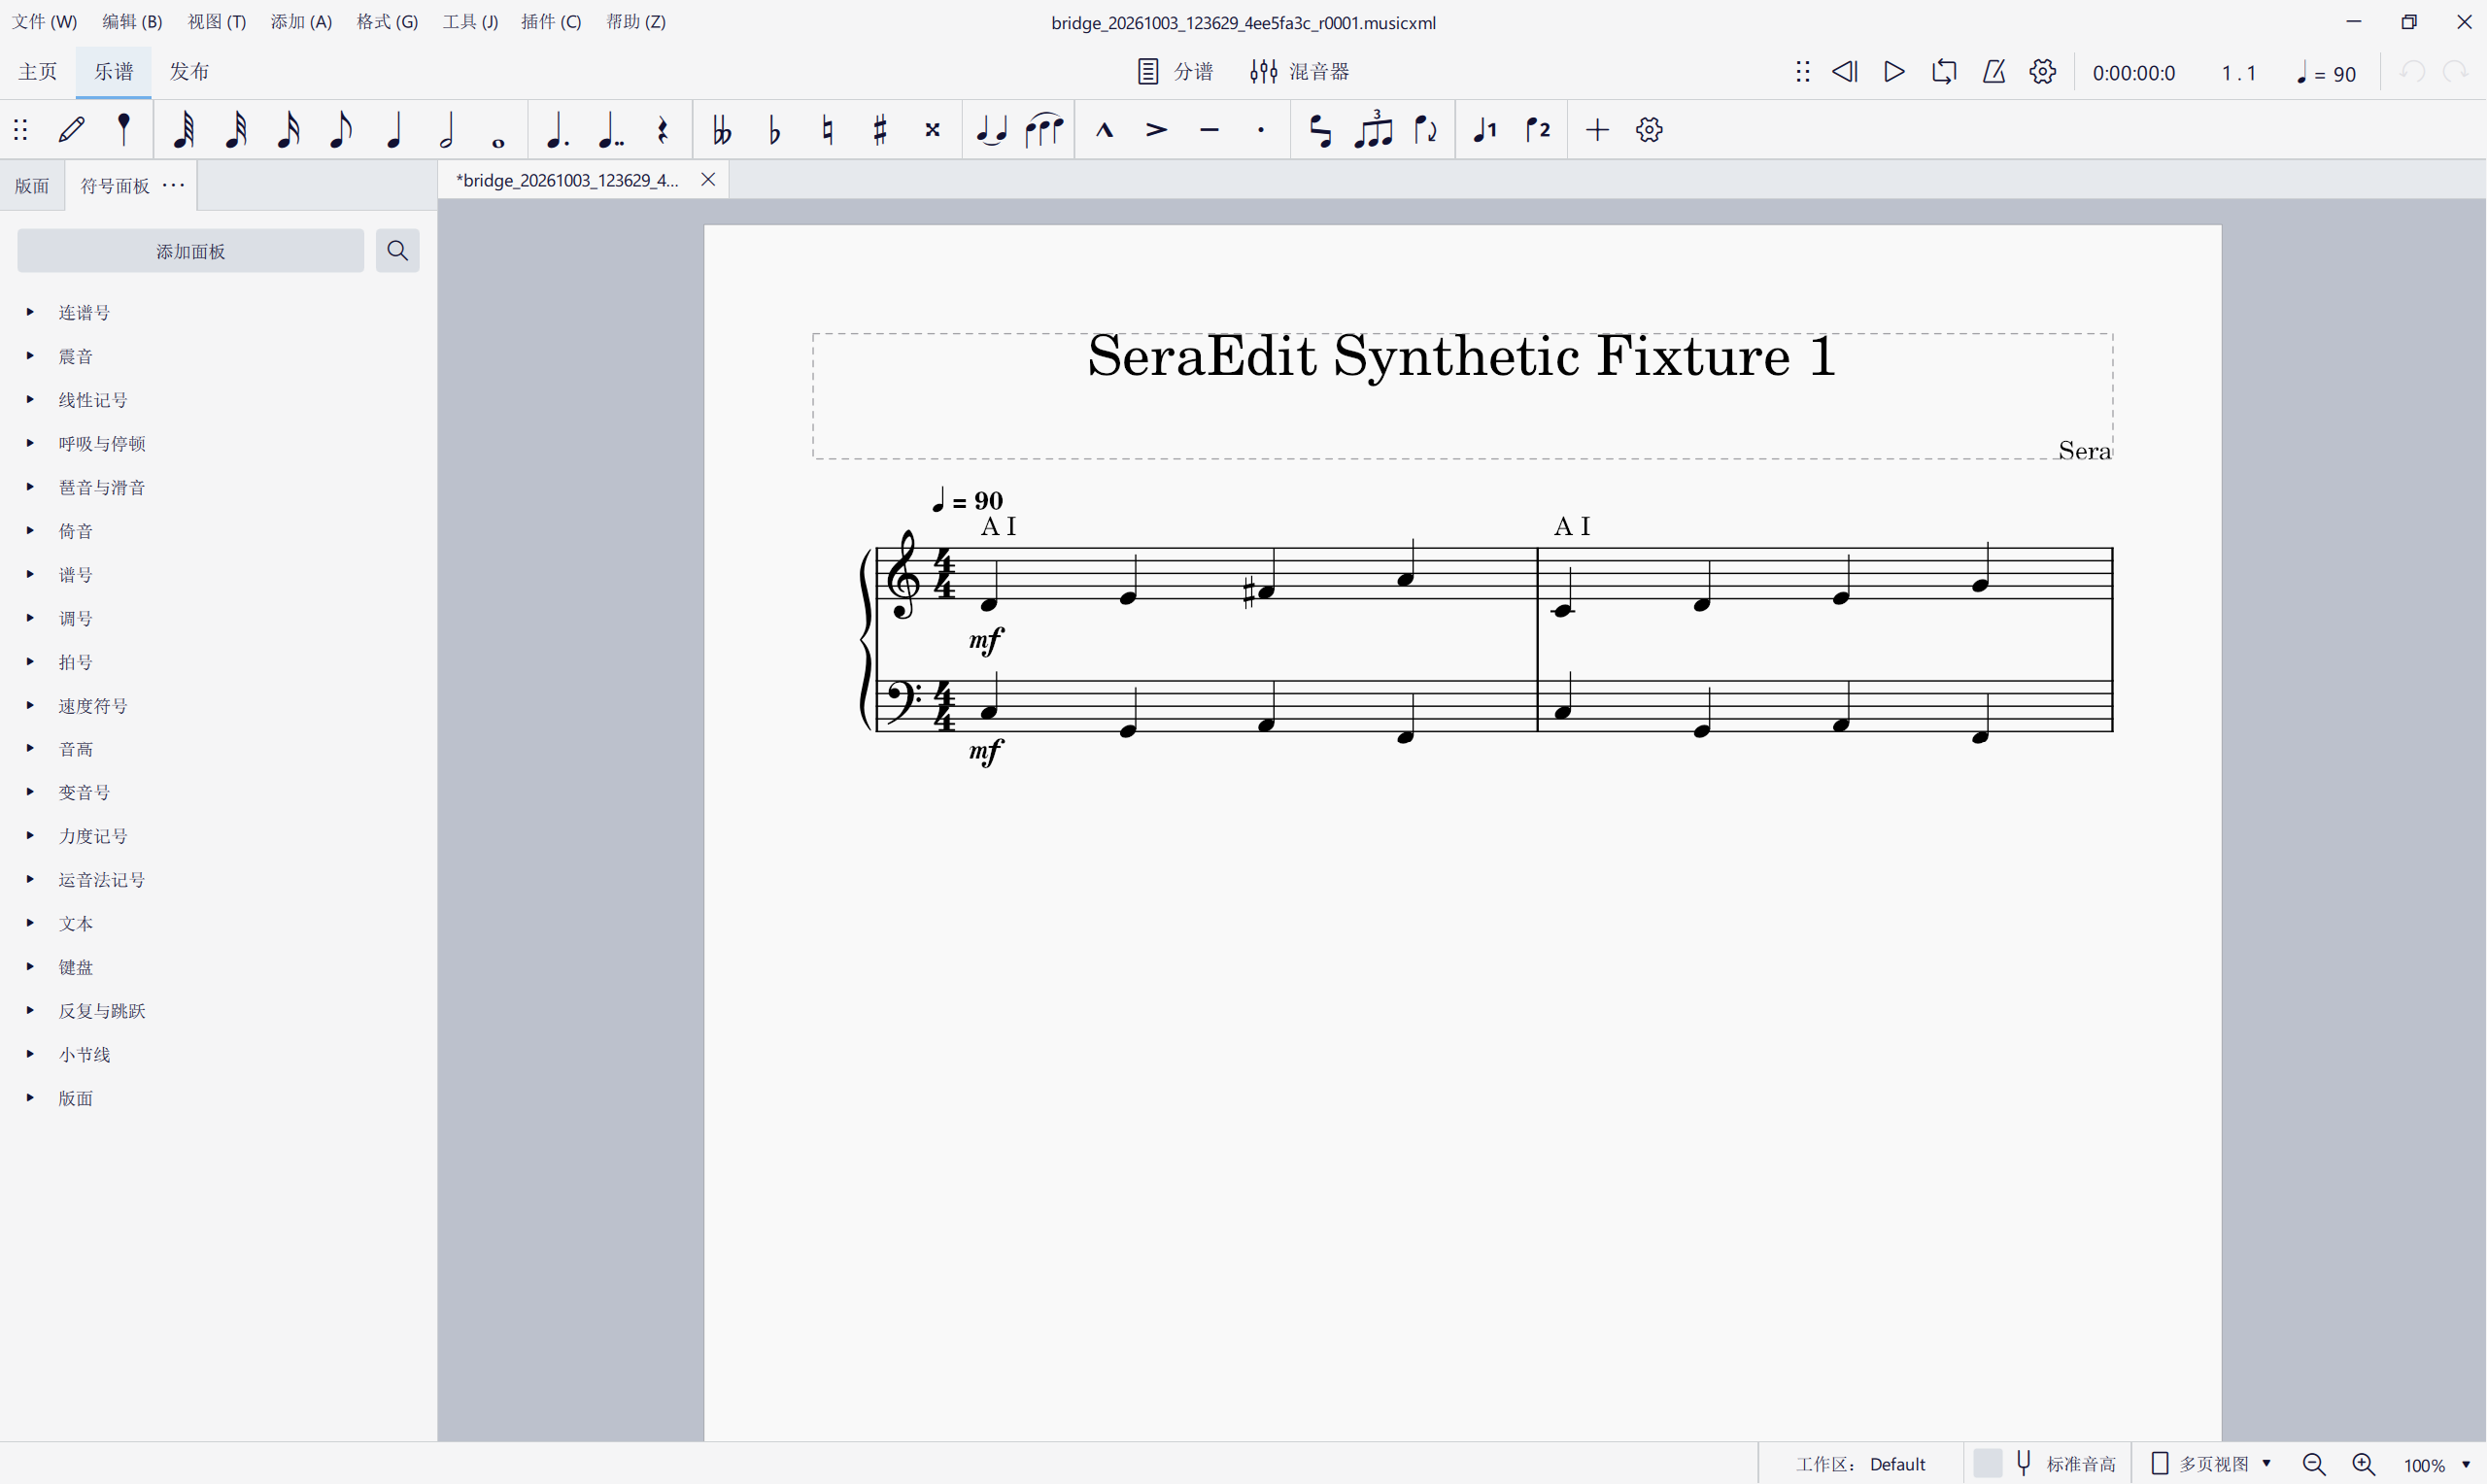Apply the double sharp accidental
The width and height of the screenshot is (2487, 1484).
pos(933,130)
